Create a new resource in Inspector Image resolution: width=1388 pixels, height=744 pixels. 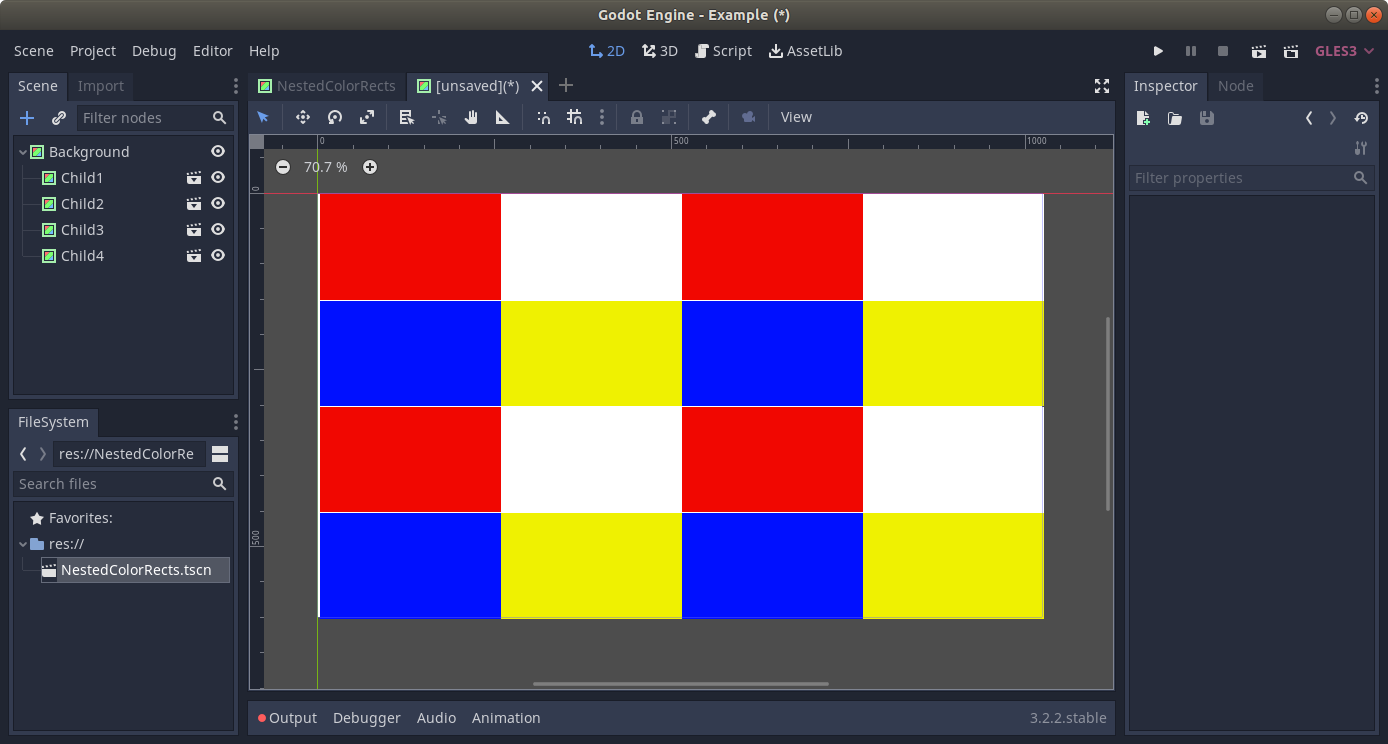[x=1143, y=118]
